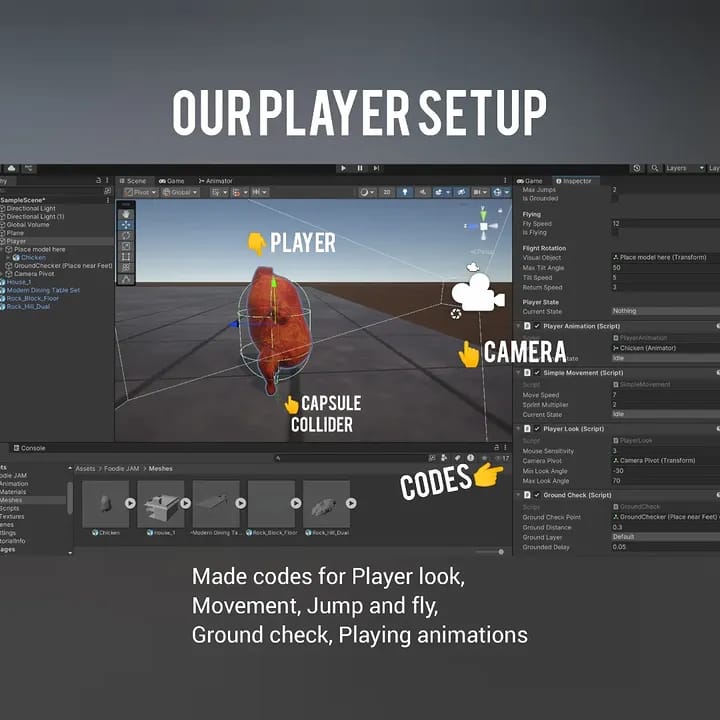Image resolution: width=720 pixels, height=720 pixels.
Task: Toggle Simple Movement script enabled checkbox
Action: (537, 372)
